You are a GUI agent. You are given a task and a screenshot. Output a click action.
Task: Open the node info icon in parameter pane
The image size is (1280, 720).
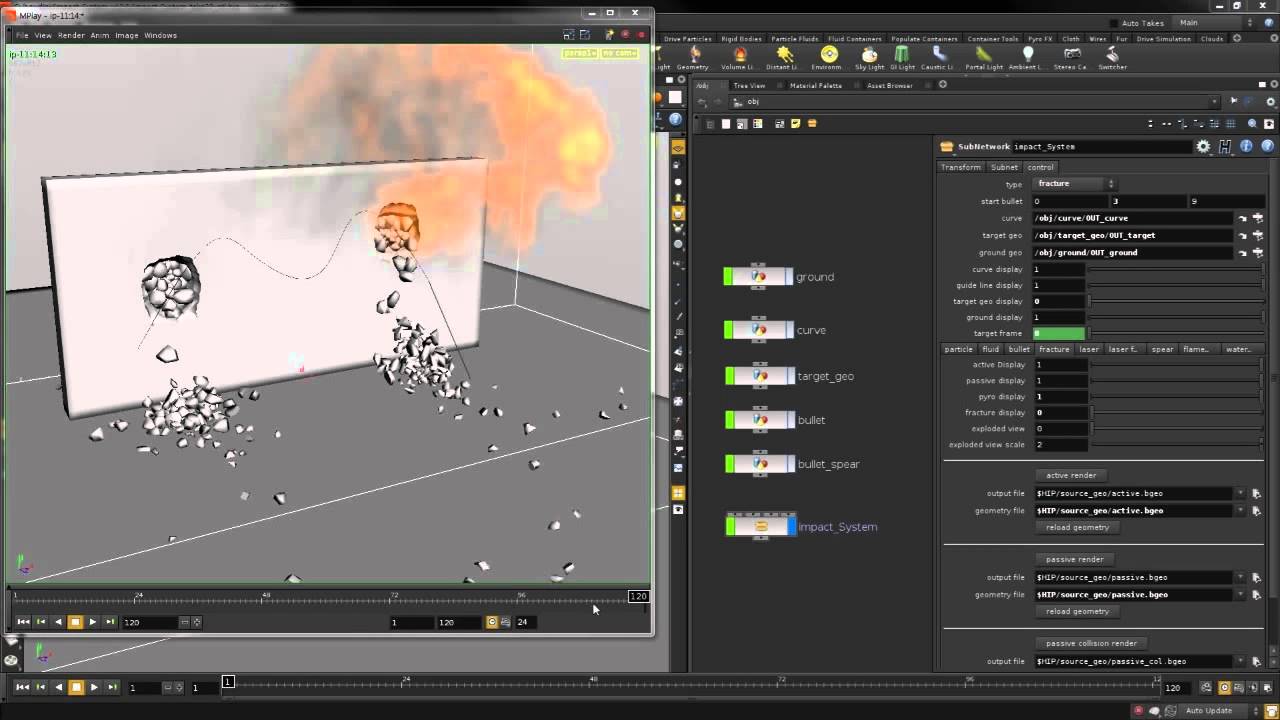pos(1246,146)
